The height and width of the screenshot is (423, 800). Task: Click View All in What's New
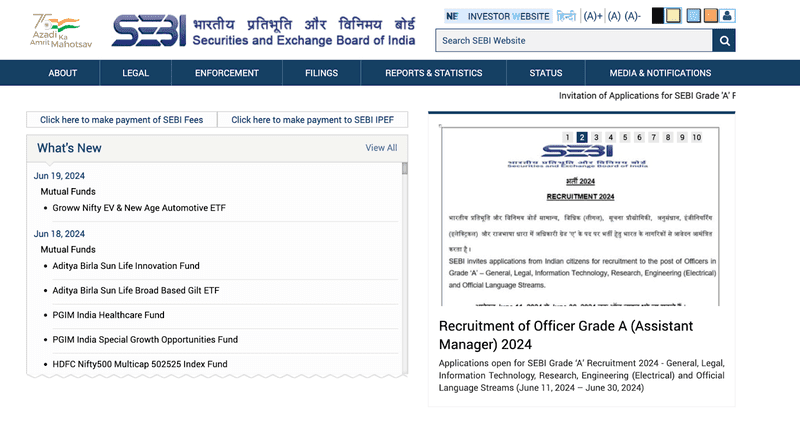pos(381,148)
